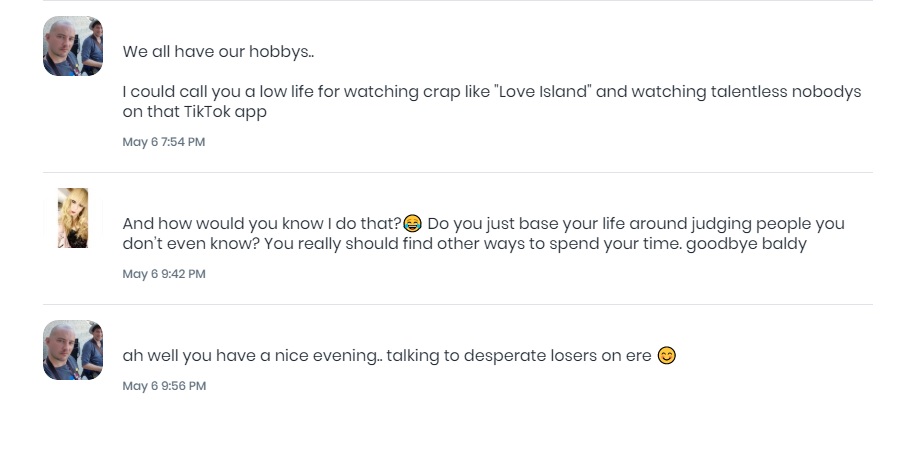
Task: Open the blonde woman's profile picture
Action: pyautogui.click(x=73, y=218)
